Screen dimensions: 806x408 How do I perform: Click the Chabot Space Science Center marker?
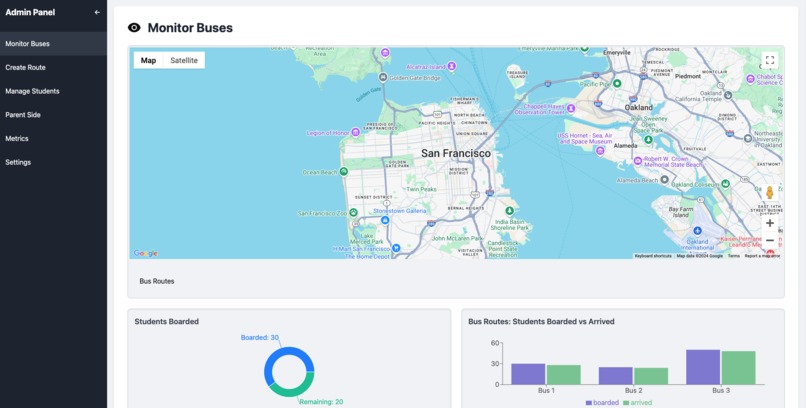750,79
